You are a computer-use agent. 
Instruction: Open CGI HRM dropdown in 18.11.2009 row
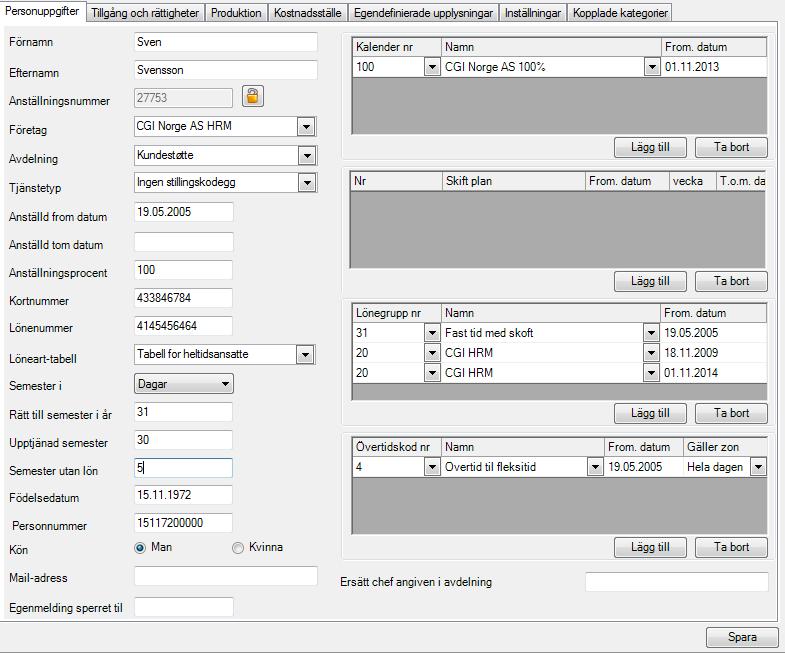(651, 353)
